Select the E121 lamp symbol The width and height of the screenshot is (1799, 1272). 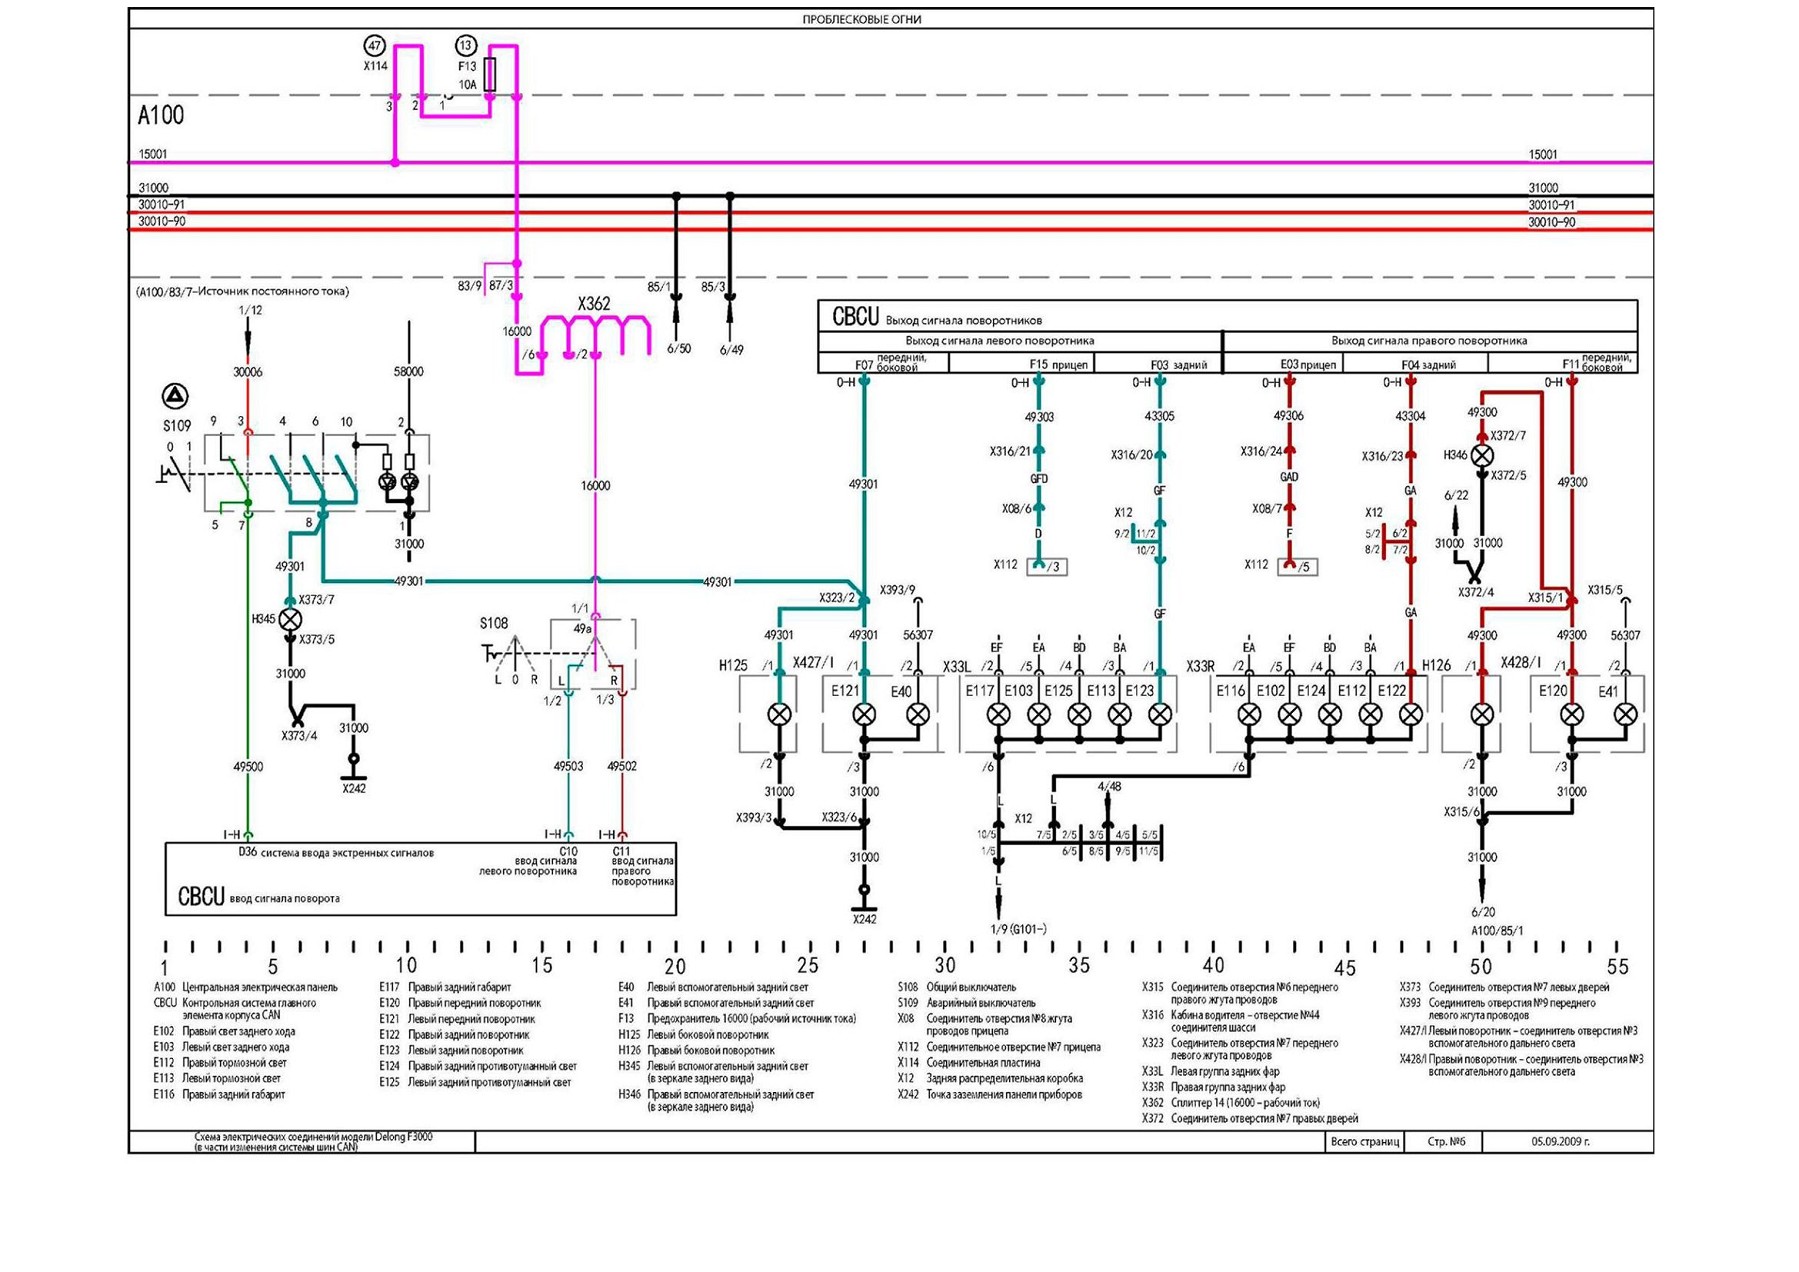864,714
